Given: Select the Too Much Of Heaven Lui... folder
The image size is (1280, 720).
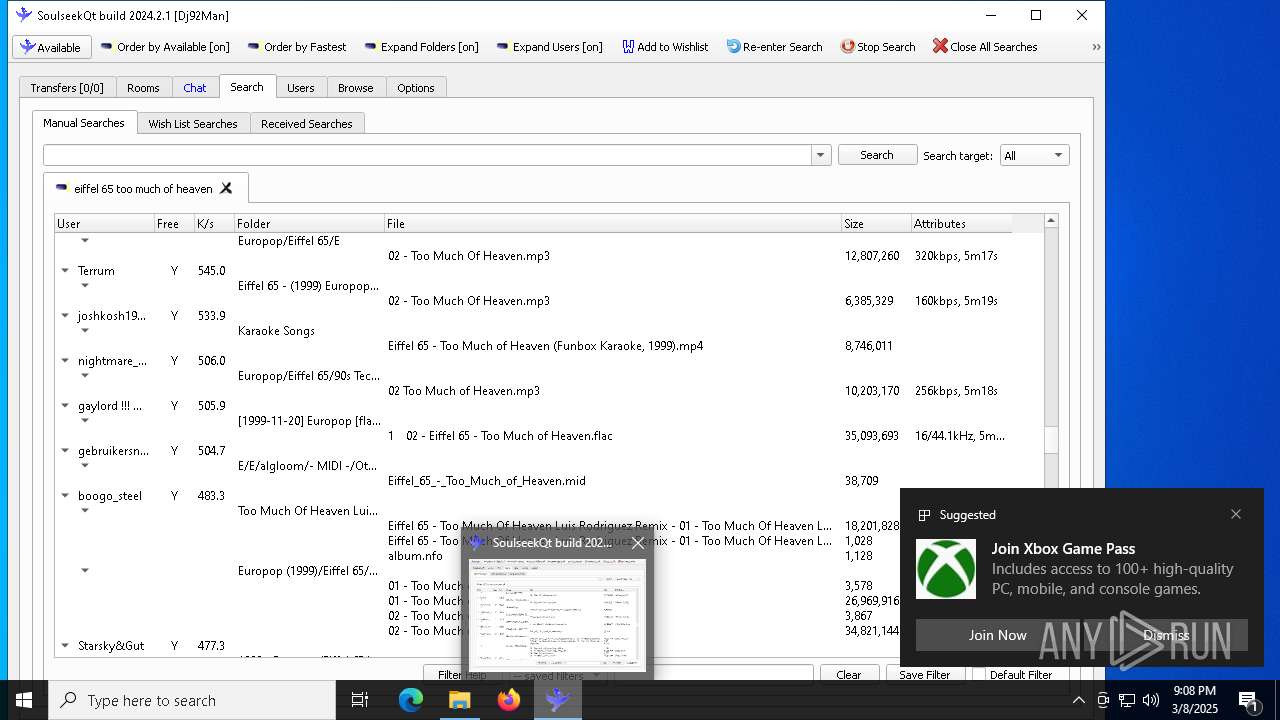Looking at the screenshot, I should pos(308,511).
